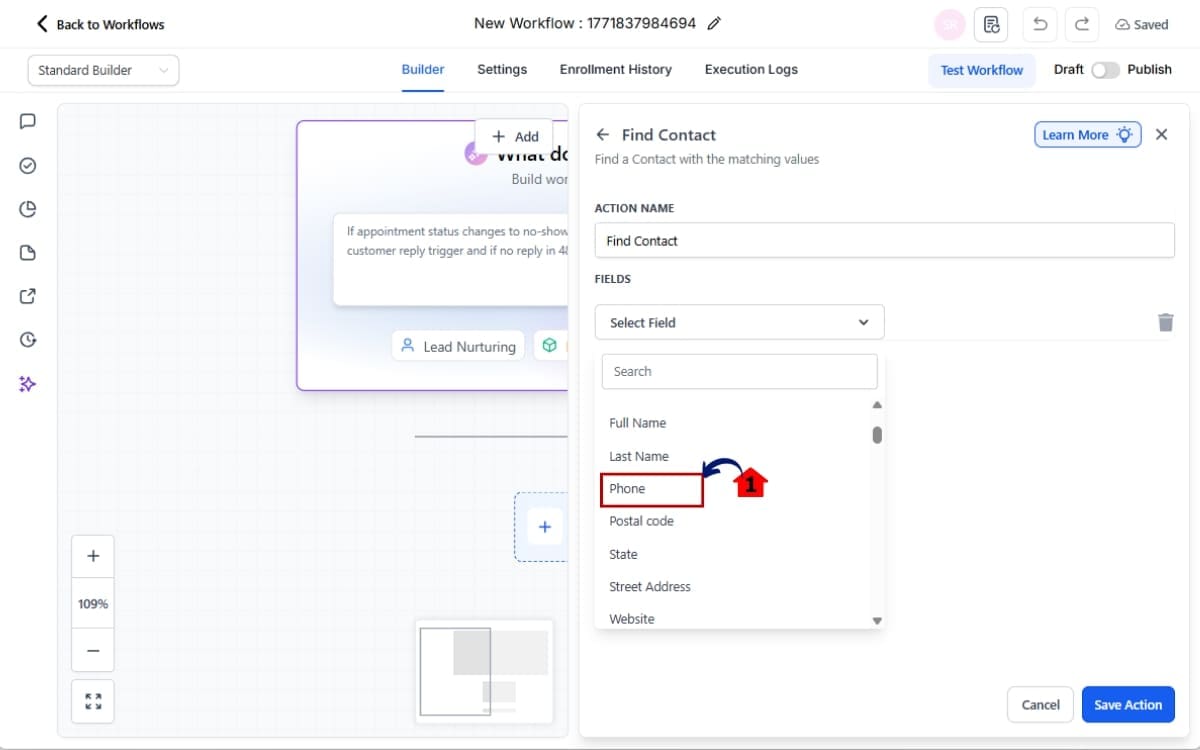This screenshot has width=1200, height=750.
Task: Open the Select Field dropdown
Action: [x=739, y=322]
